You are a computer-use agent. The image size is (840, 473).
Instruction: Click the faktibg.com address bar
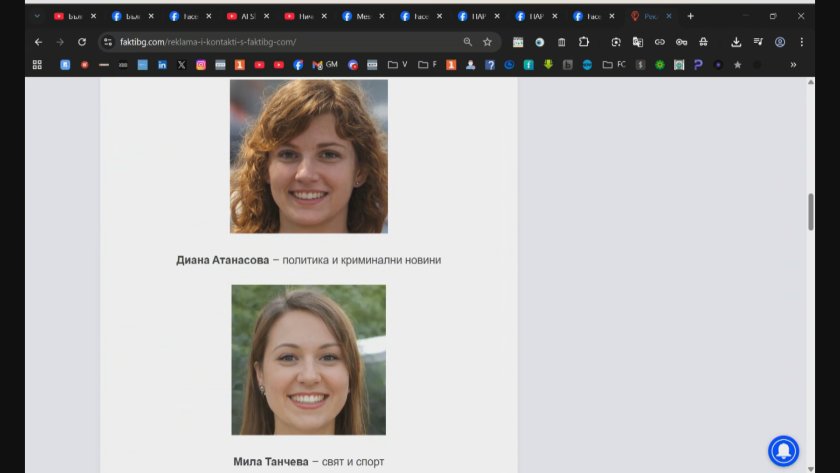pyautogui.click(x=280, y=42)
